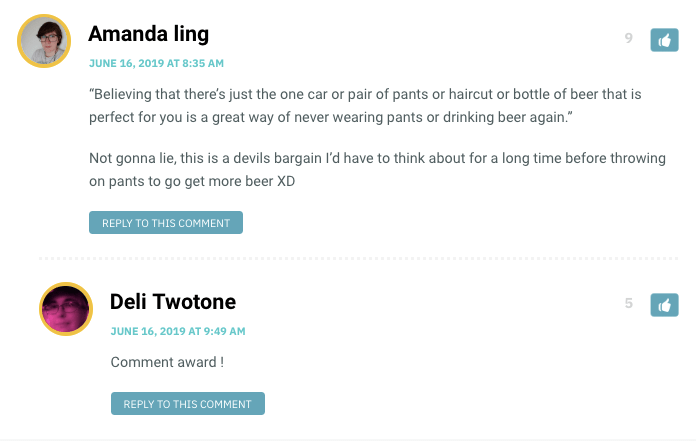
Task: Open the Amanda ling author name
Action: (x=148, y=34)
